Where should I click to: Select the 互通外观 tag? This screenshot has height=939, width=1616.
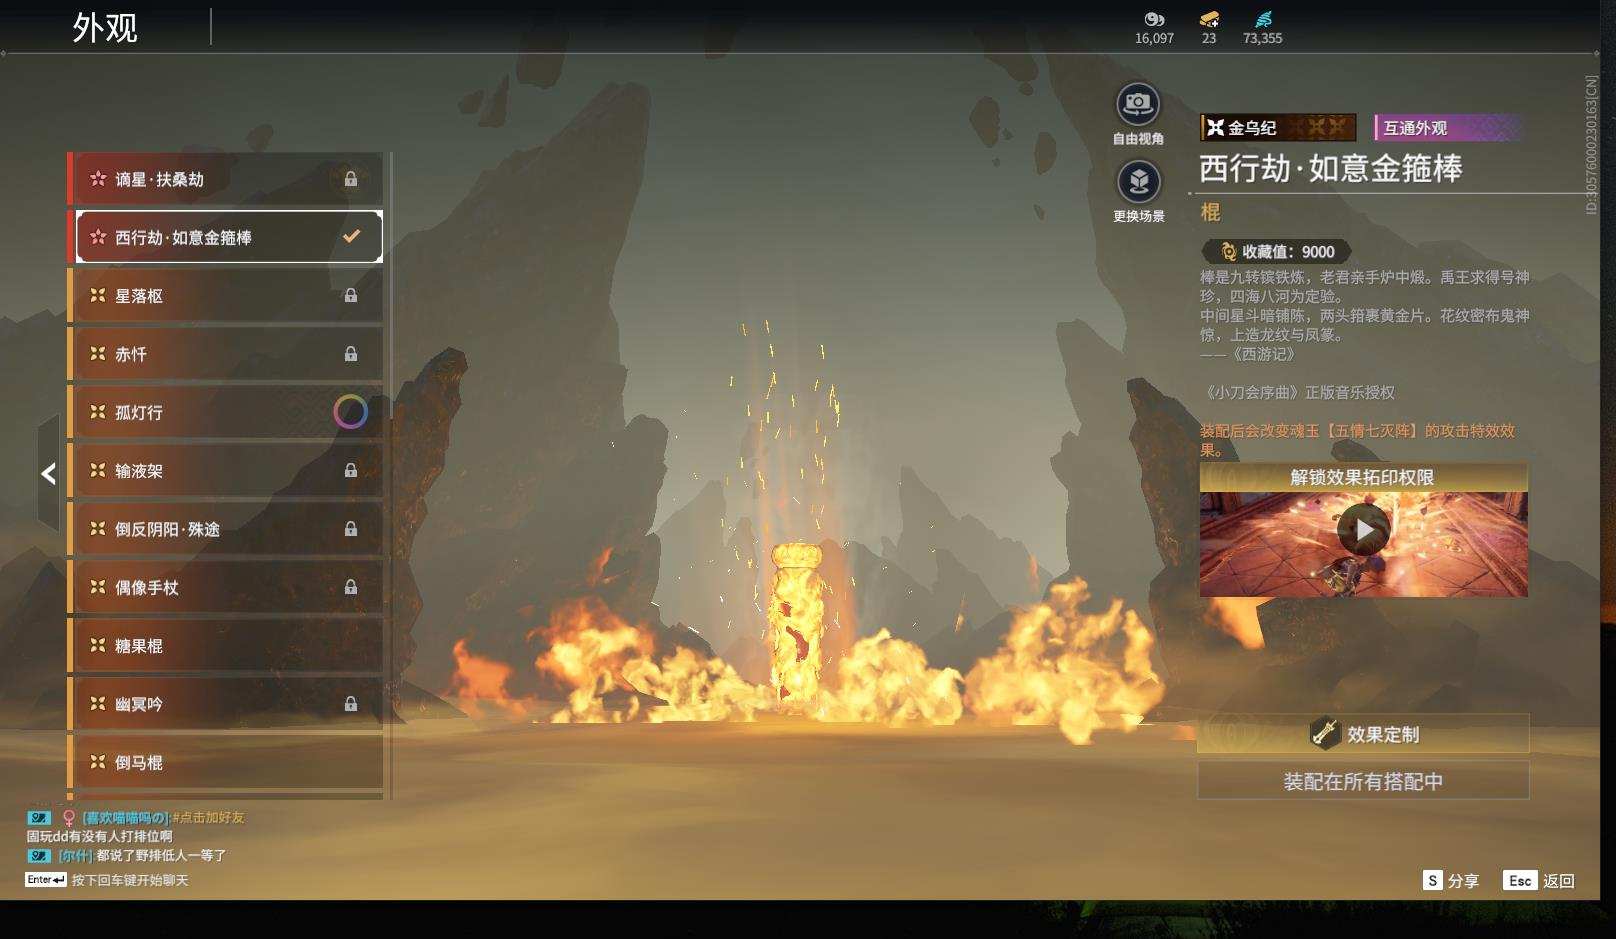pos(1448,128)
